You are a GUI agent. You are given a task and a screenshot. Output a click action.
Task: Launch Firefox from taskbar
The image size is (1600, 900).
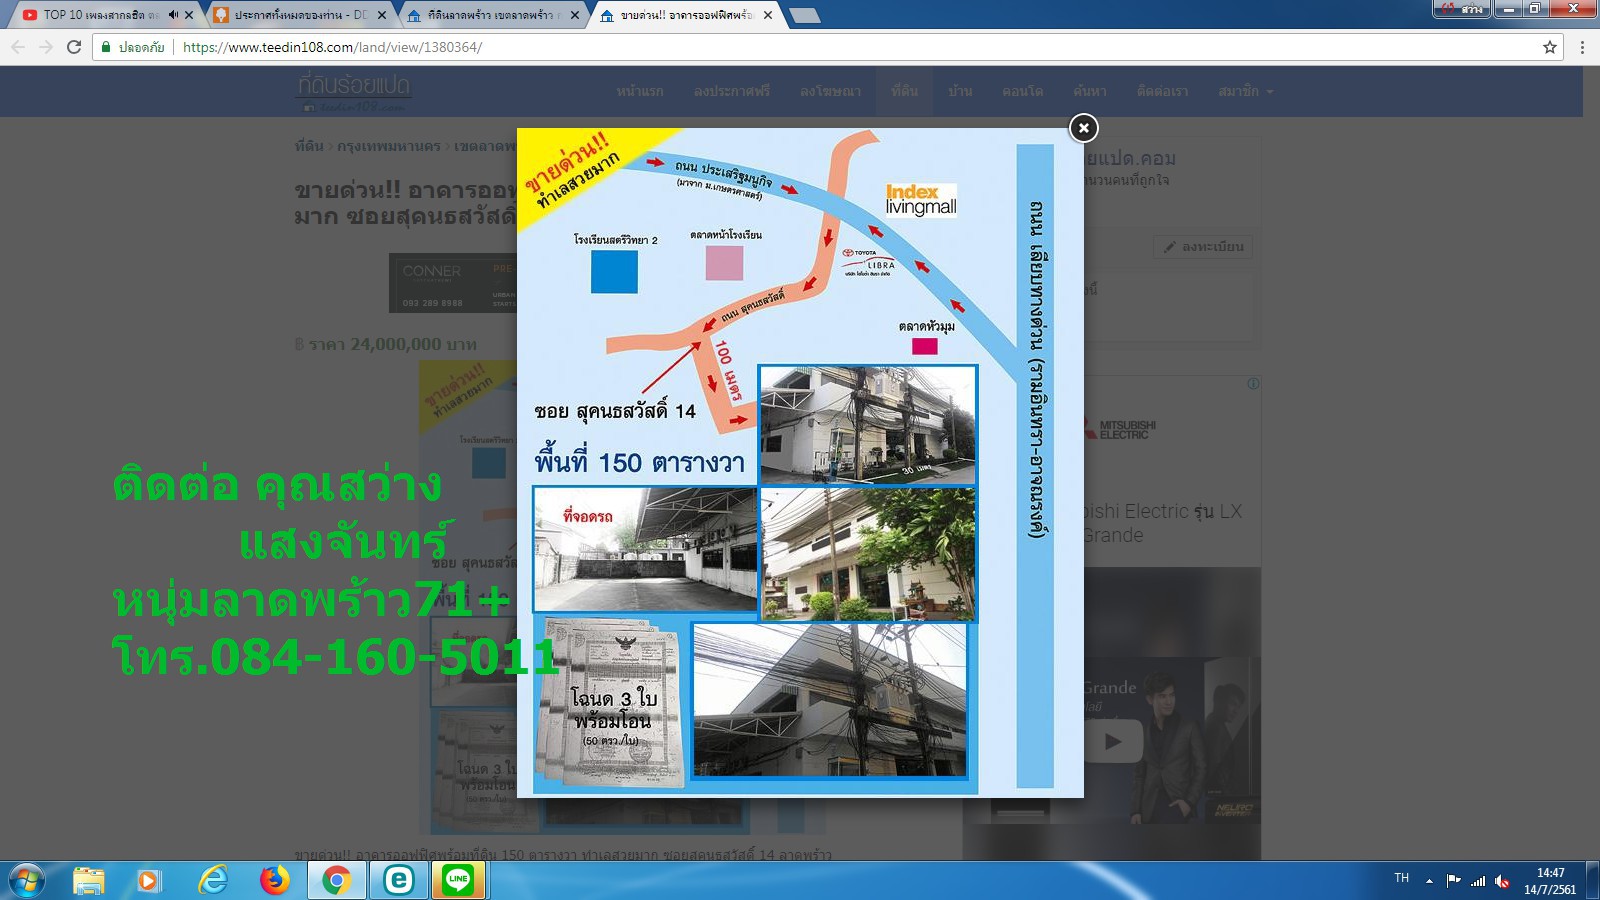tap(274, 881)
